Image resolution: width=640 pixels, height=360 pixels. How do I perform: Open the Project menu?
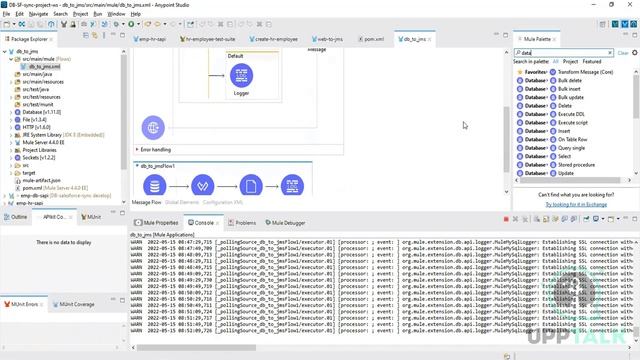click(80, 14)
